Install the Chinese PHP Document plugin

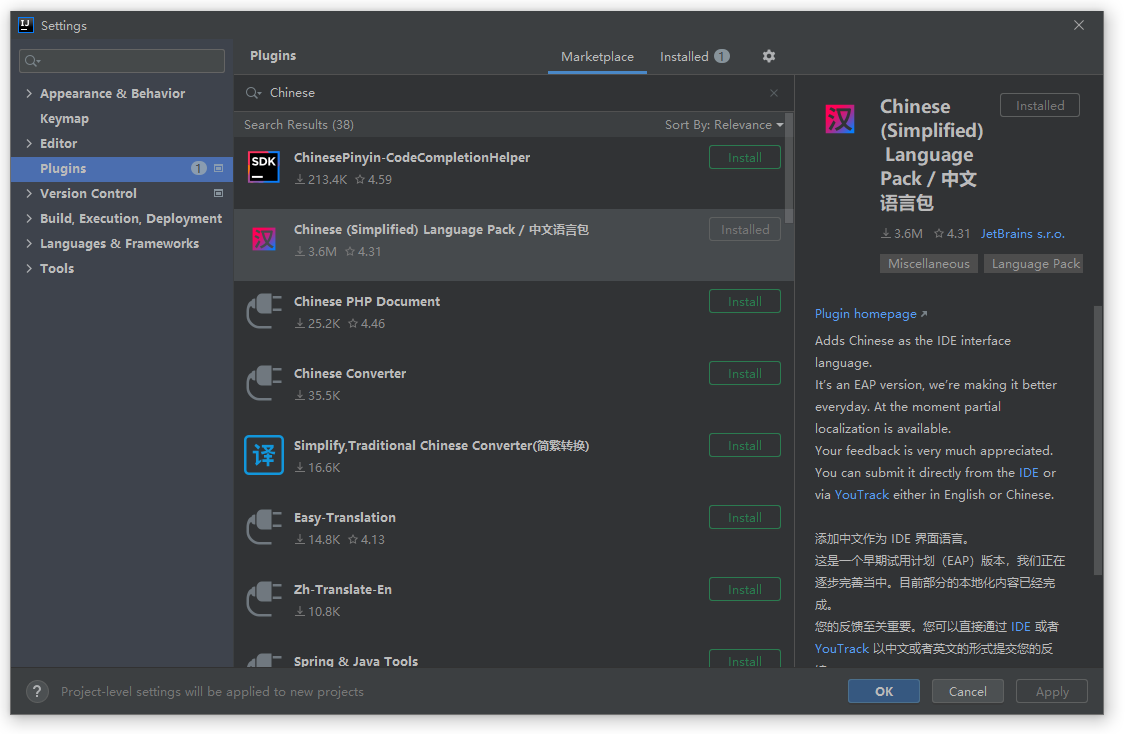744,302
